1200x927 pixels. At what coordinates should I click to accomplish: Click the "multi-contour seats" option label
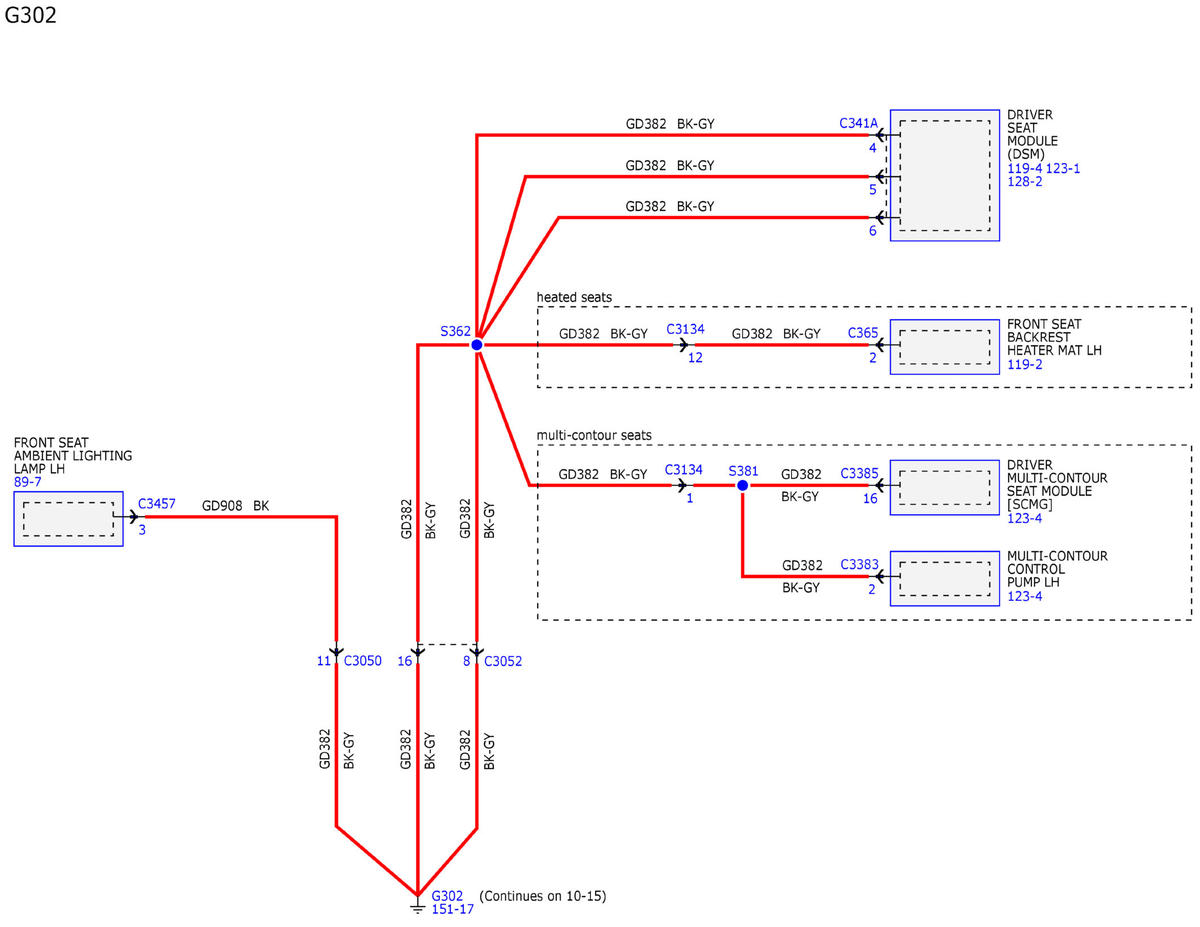click(x=594, y=435)
